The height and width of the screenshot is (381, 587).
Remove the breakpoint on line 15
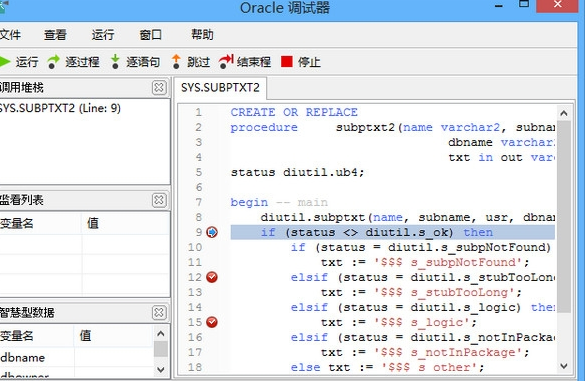(x=212, y=322)
